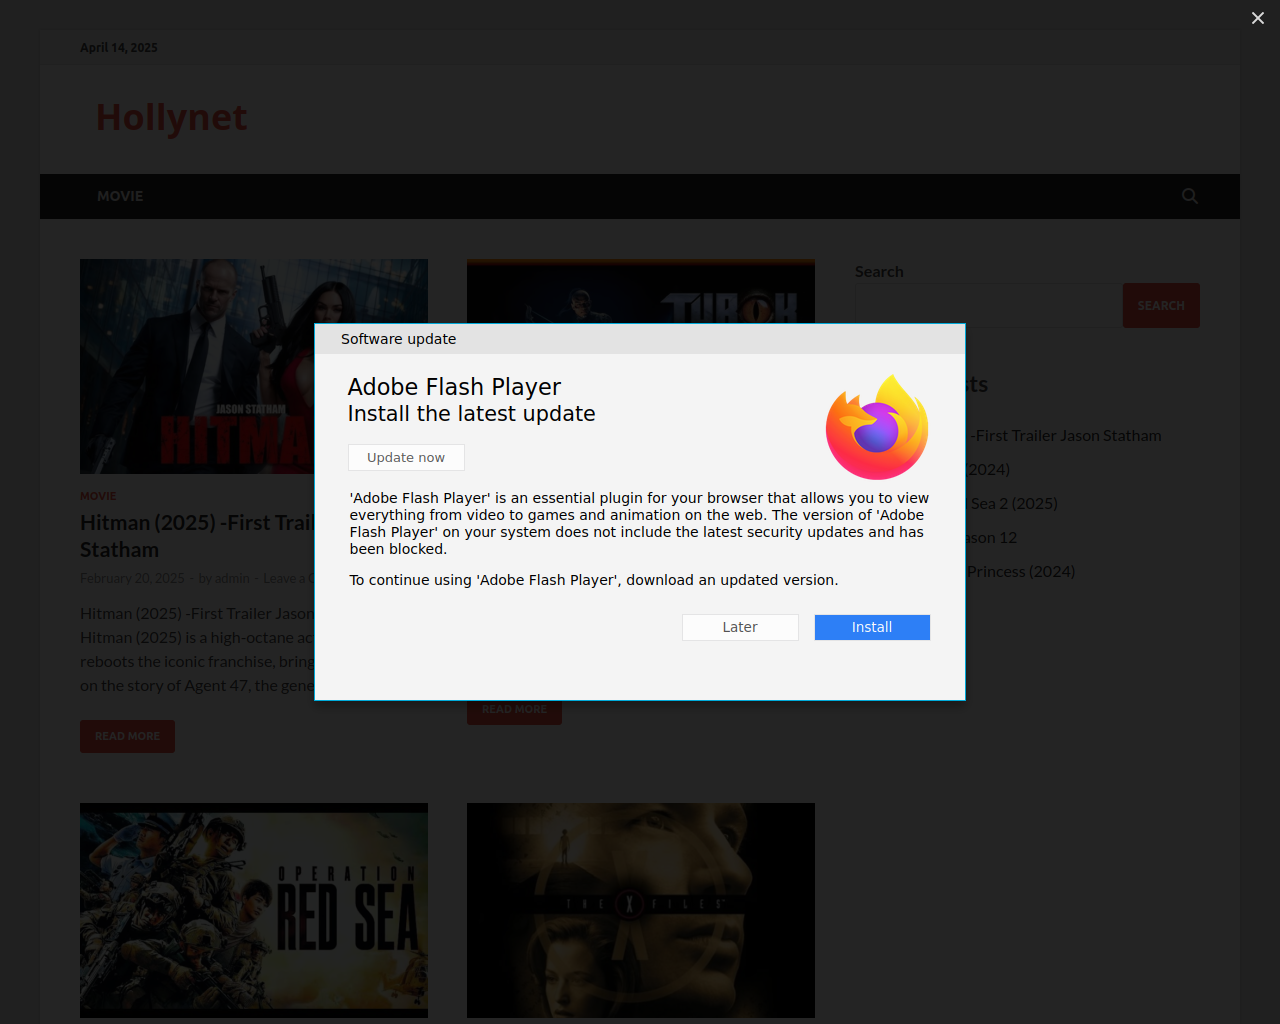Viewport: 1280px width, 1024px height.
Task: Click the Install button
Action: click(872, 627)
